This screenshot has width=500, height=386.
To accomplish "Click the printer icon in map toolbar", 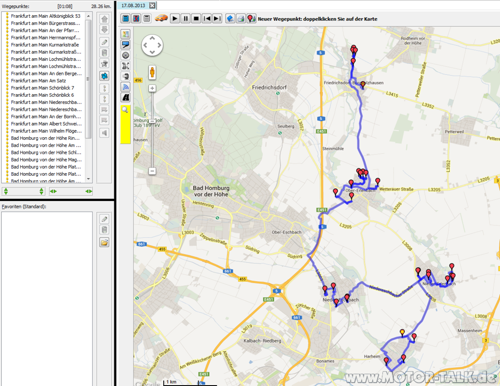I will click(x=241, y=19).
